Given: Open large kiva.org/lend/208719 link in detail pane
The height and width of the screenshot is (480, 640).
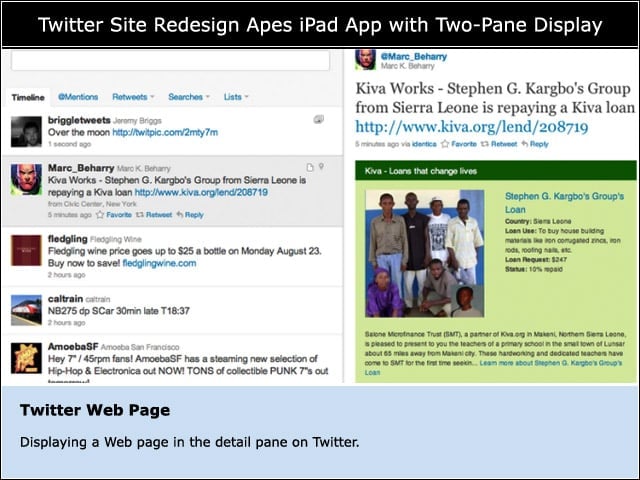Looking at the screenshot, I should point(472,127).
